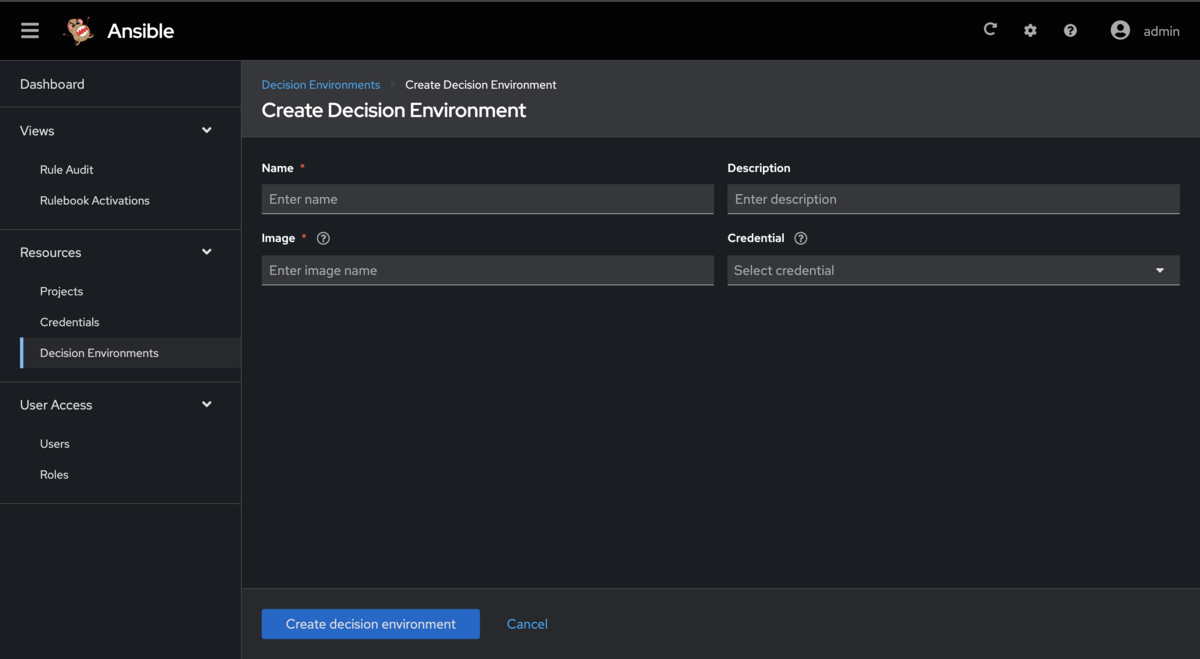This screenshot has height=659, width=1200.
Task: Click the admin user avatar
Action: 1120,30
